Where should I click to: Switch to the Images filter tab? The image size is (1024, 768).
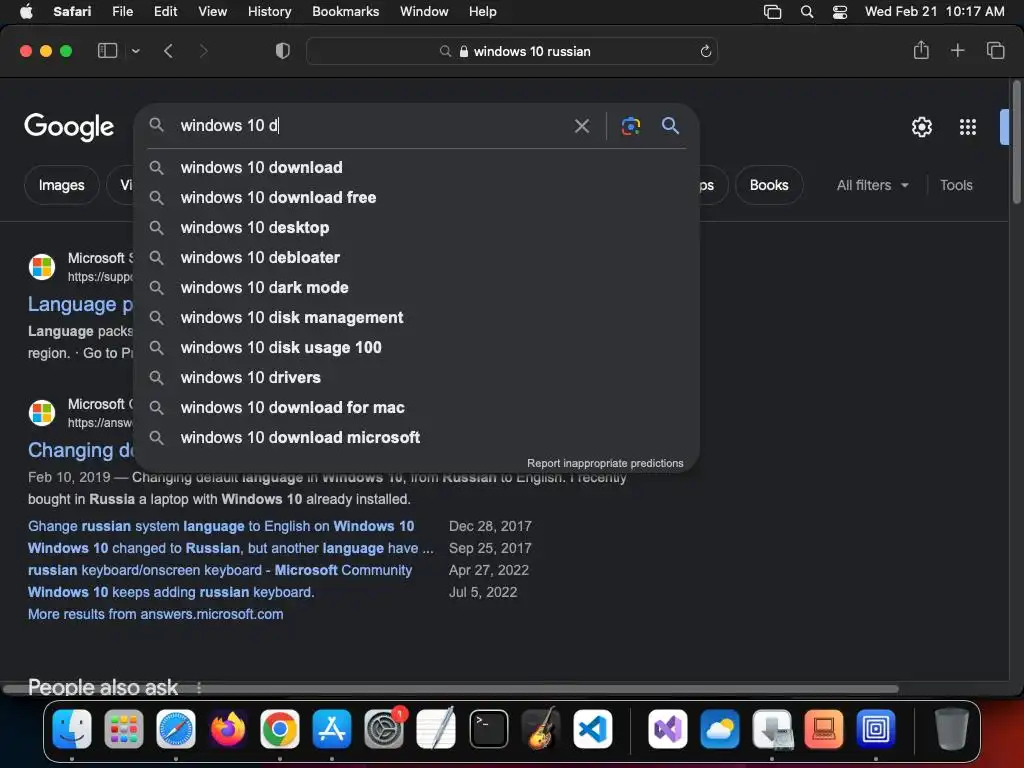[61, 185]
